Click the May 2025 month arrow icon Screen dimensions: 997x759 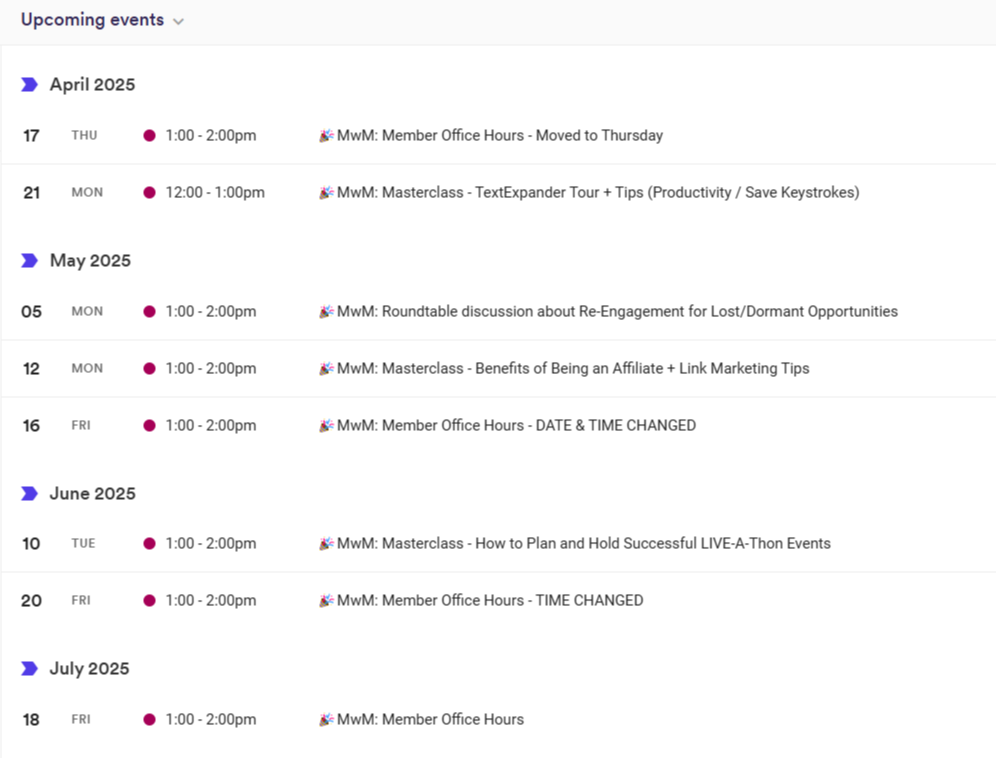coord(29,261)
